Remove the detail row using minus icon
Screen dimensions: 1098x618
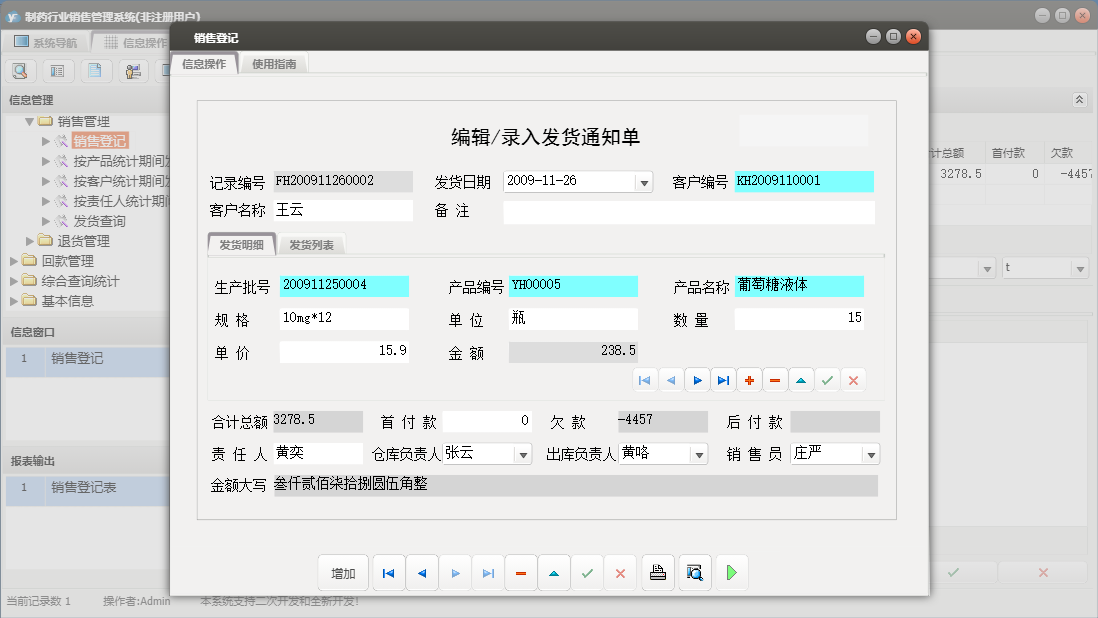[775, 380]
